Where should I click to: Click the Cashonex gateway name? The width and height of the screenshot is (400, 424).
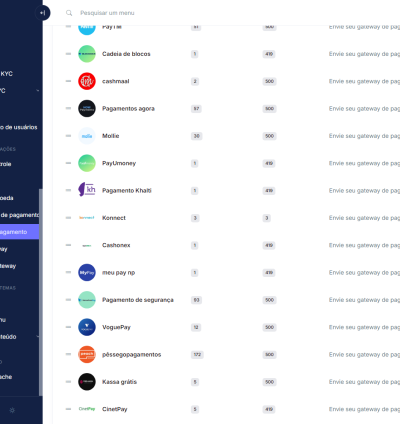click(116, 245)
